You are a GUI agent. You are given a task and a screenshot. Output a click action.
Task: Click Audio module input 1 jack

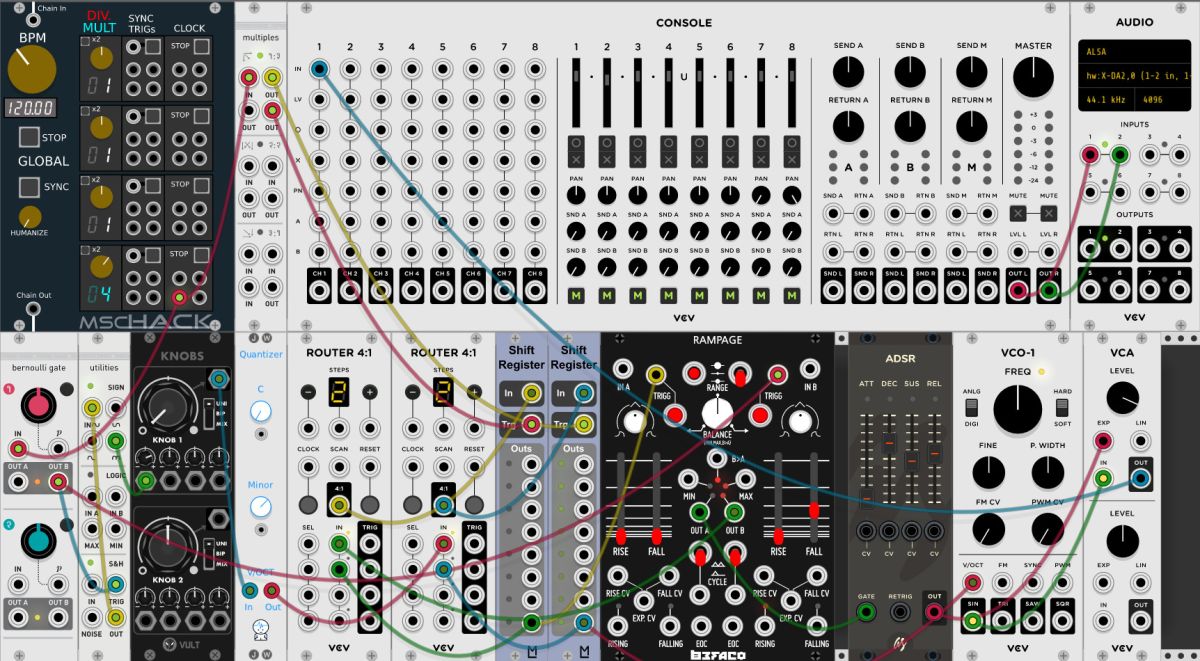point(1090,154)
